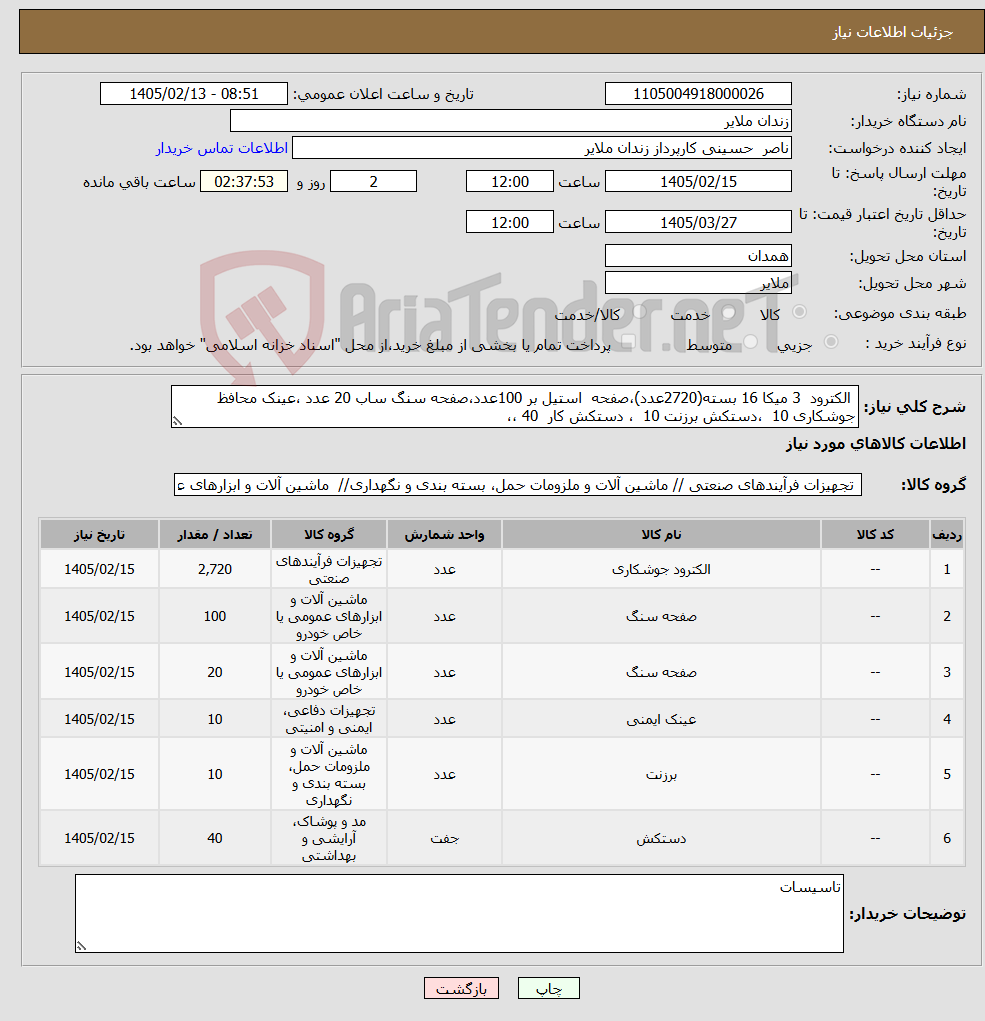Screen dimensions: 985x1021
Task: Select the کالا/خدمت radio button
Action: tap(639, 313)
